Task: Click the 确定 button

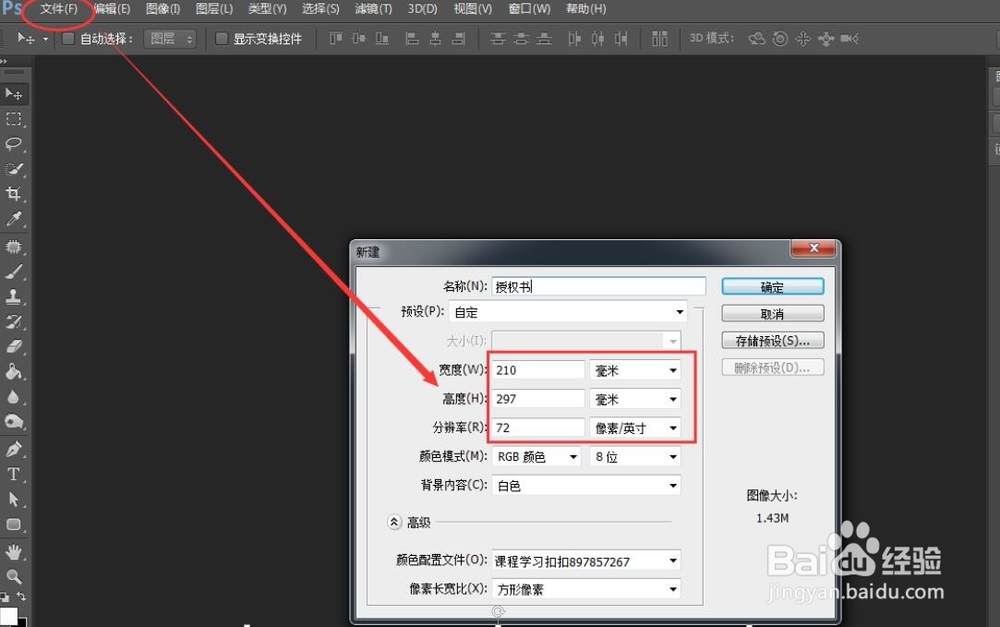Action: pos(772,287)
